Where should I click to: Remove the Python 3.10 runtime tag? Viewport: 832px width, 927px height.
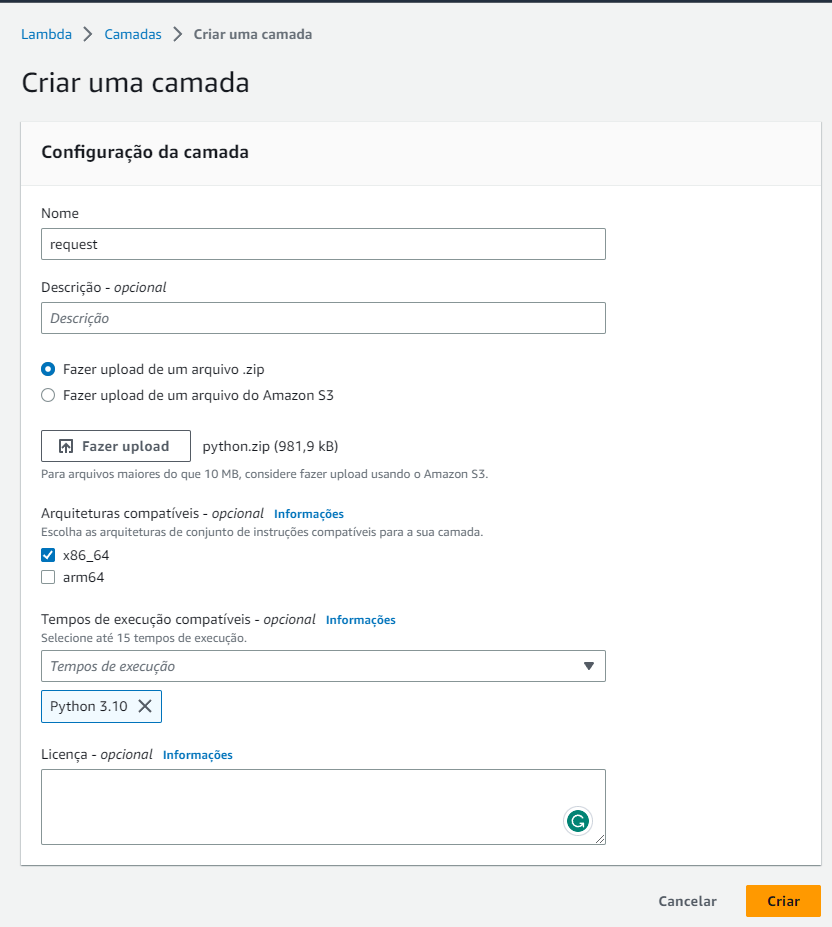(145, 706)
